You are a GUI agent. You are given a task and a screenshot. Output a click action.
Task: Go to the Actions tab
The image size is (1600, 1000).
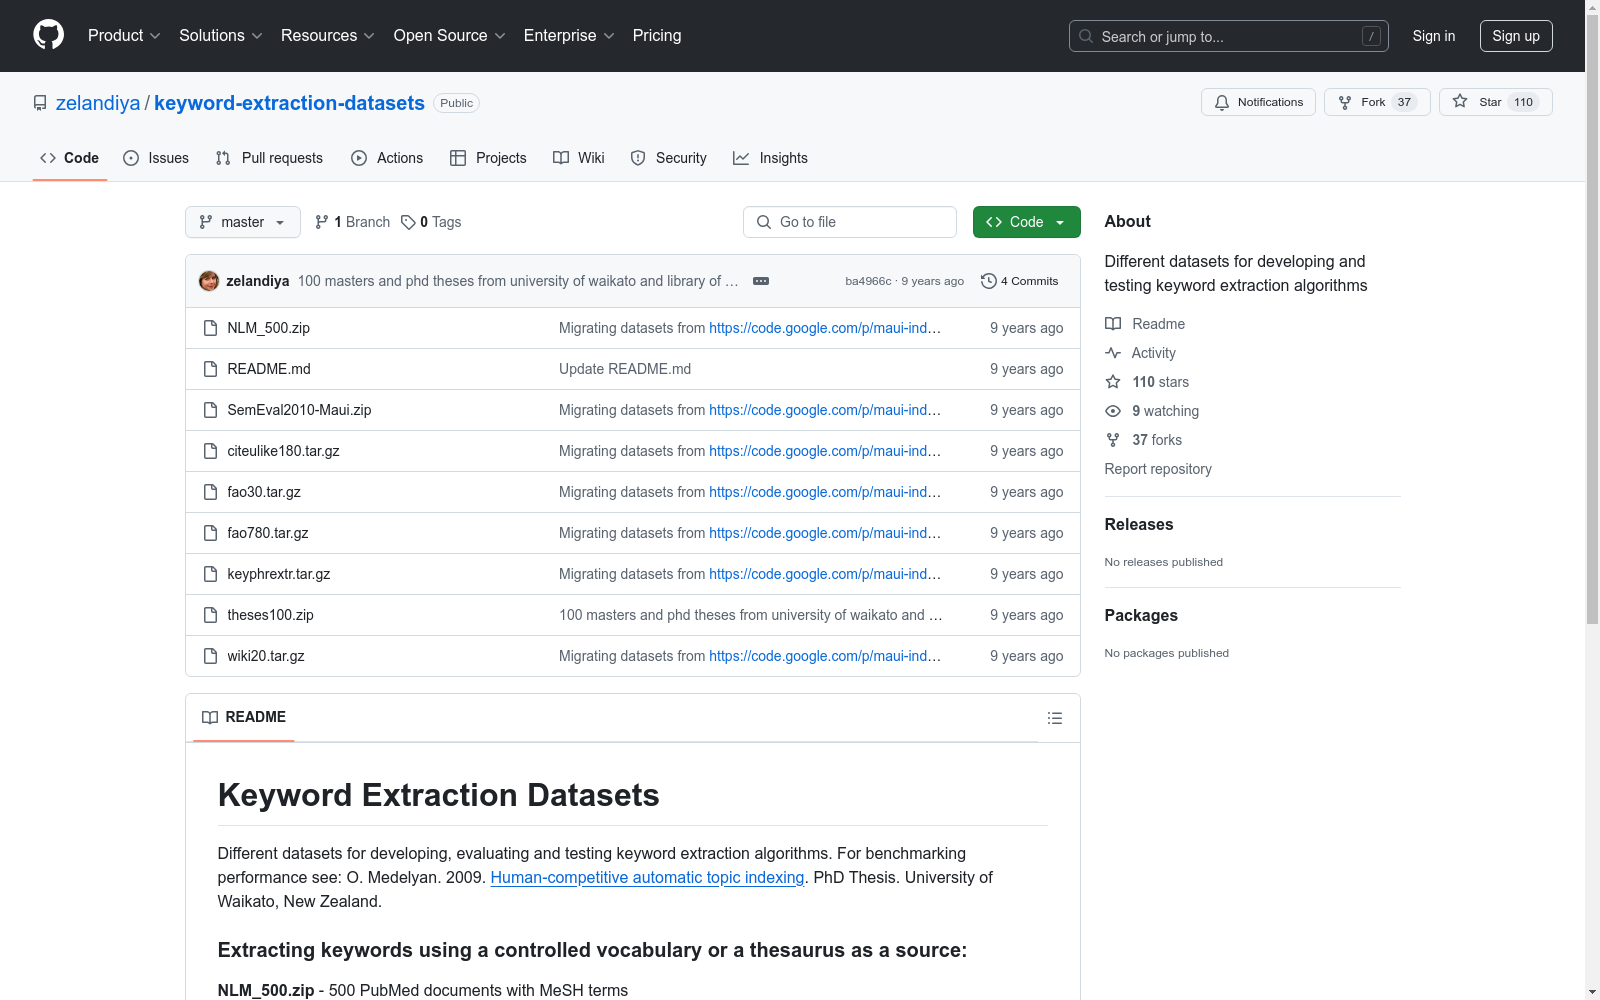click(x=387, y=158)
